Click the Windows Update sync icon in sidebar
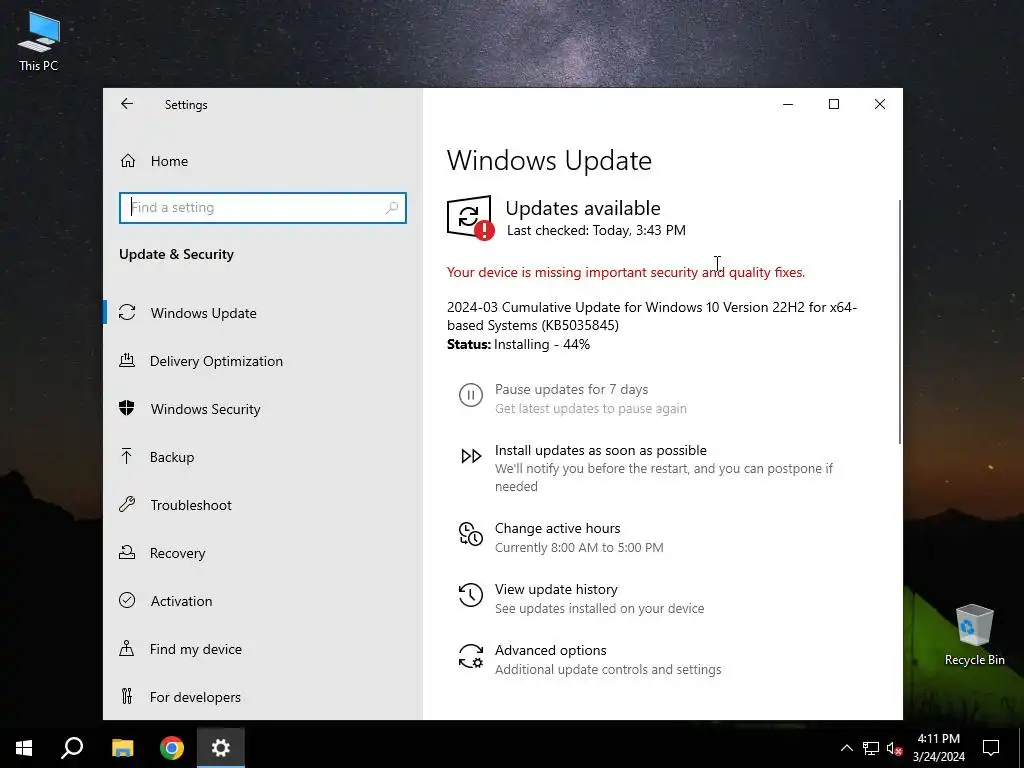Viewport: 1024px width, 768px height. pos(127,312)
